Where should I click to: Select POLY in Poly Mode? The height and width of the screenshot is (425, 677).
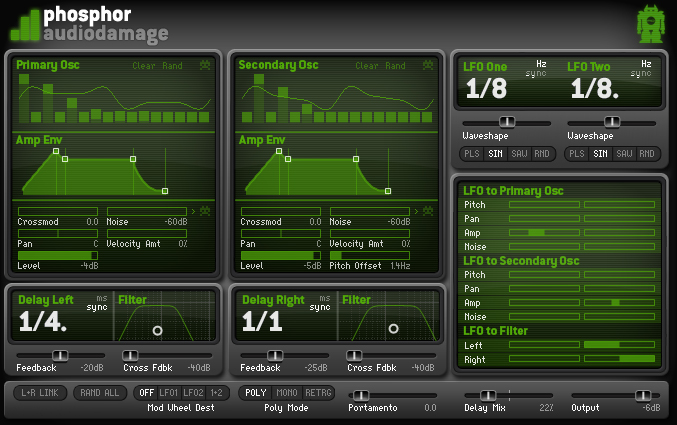tap(256, 393)
